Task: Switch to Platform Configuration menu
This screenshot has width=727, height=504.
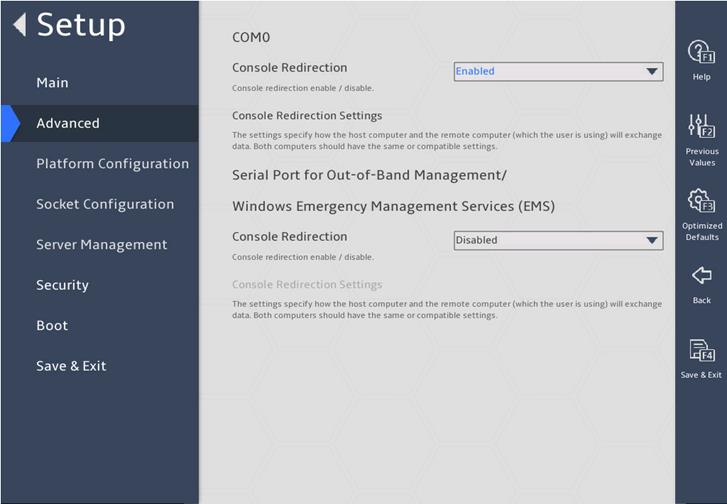Action: 113,164
